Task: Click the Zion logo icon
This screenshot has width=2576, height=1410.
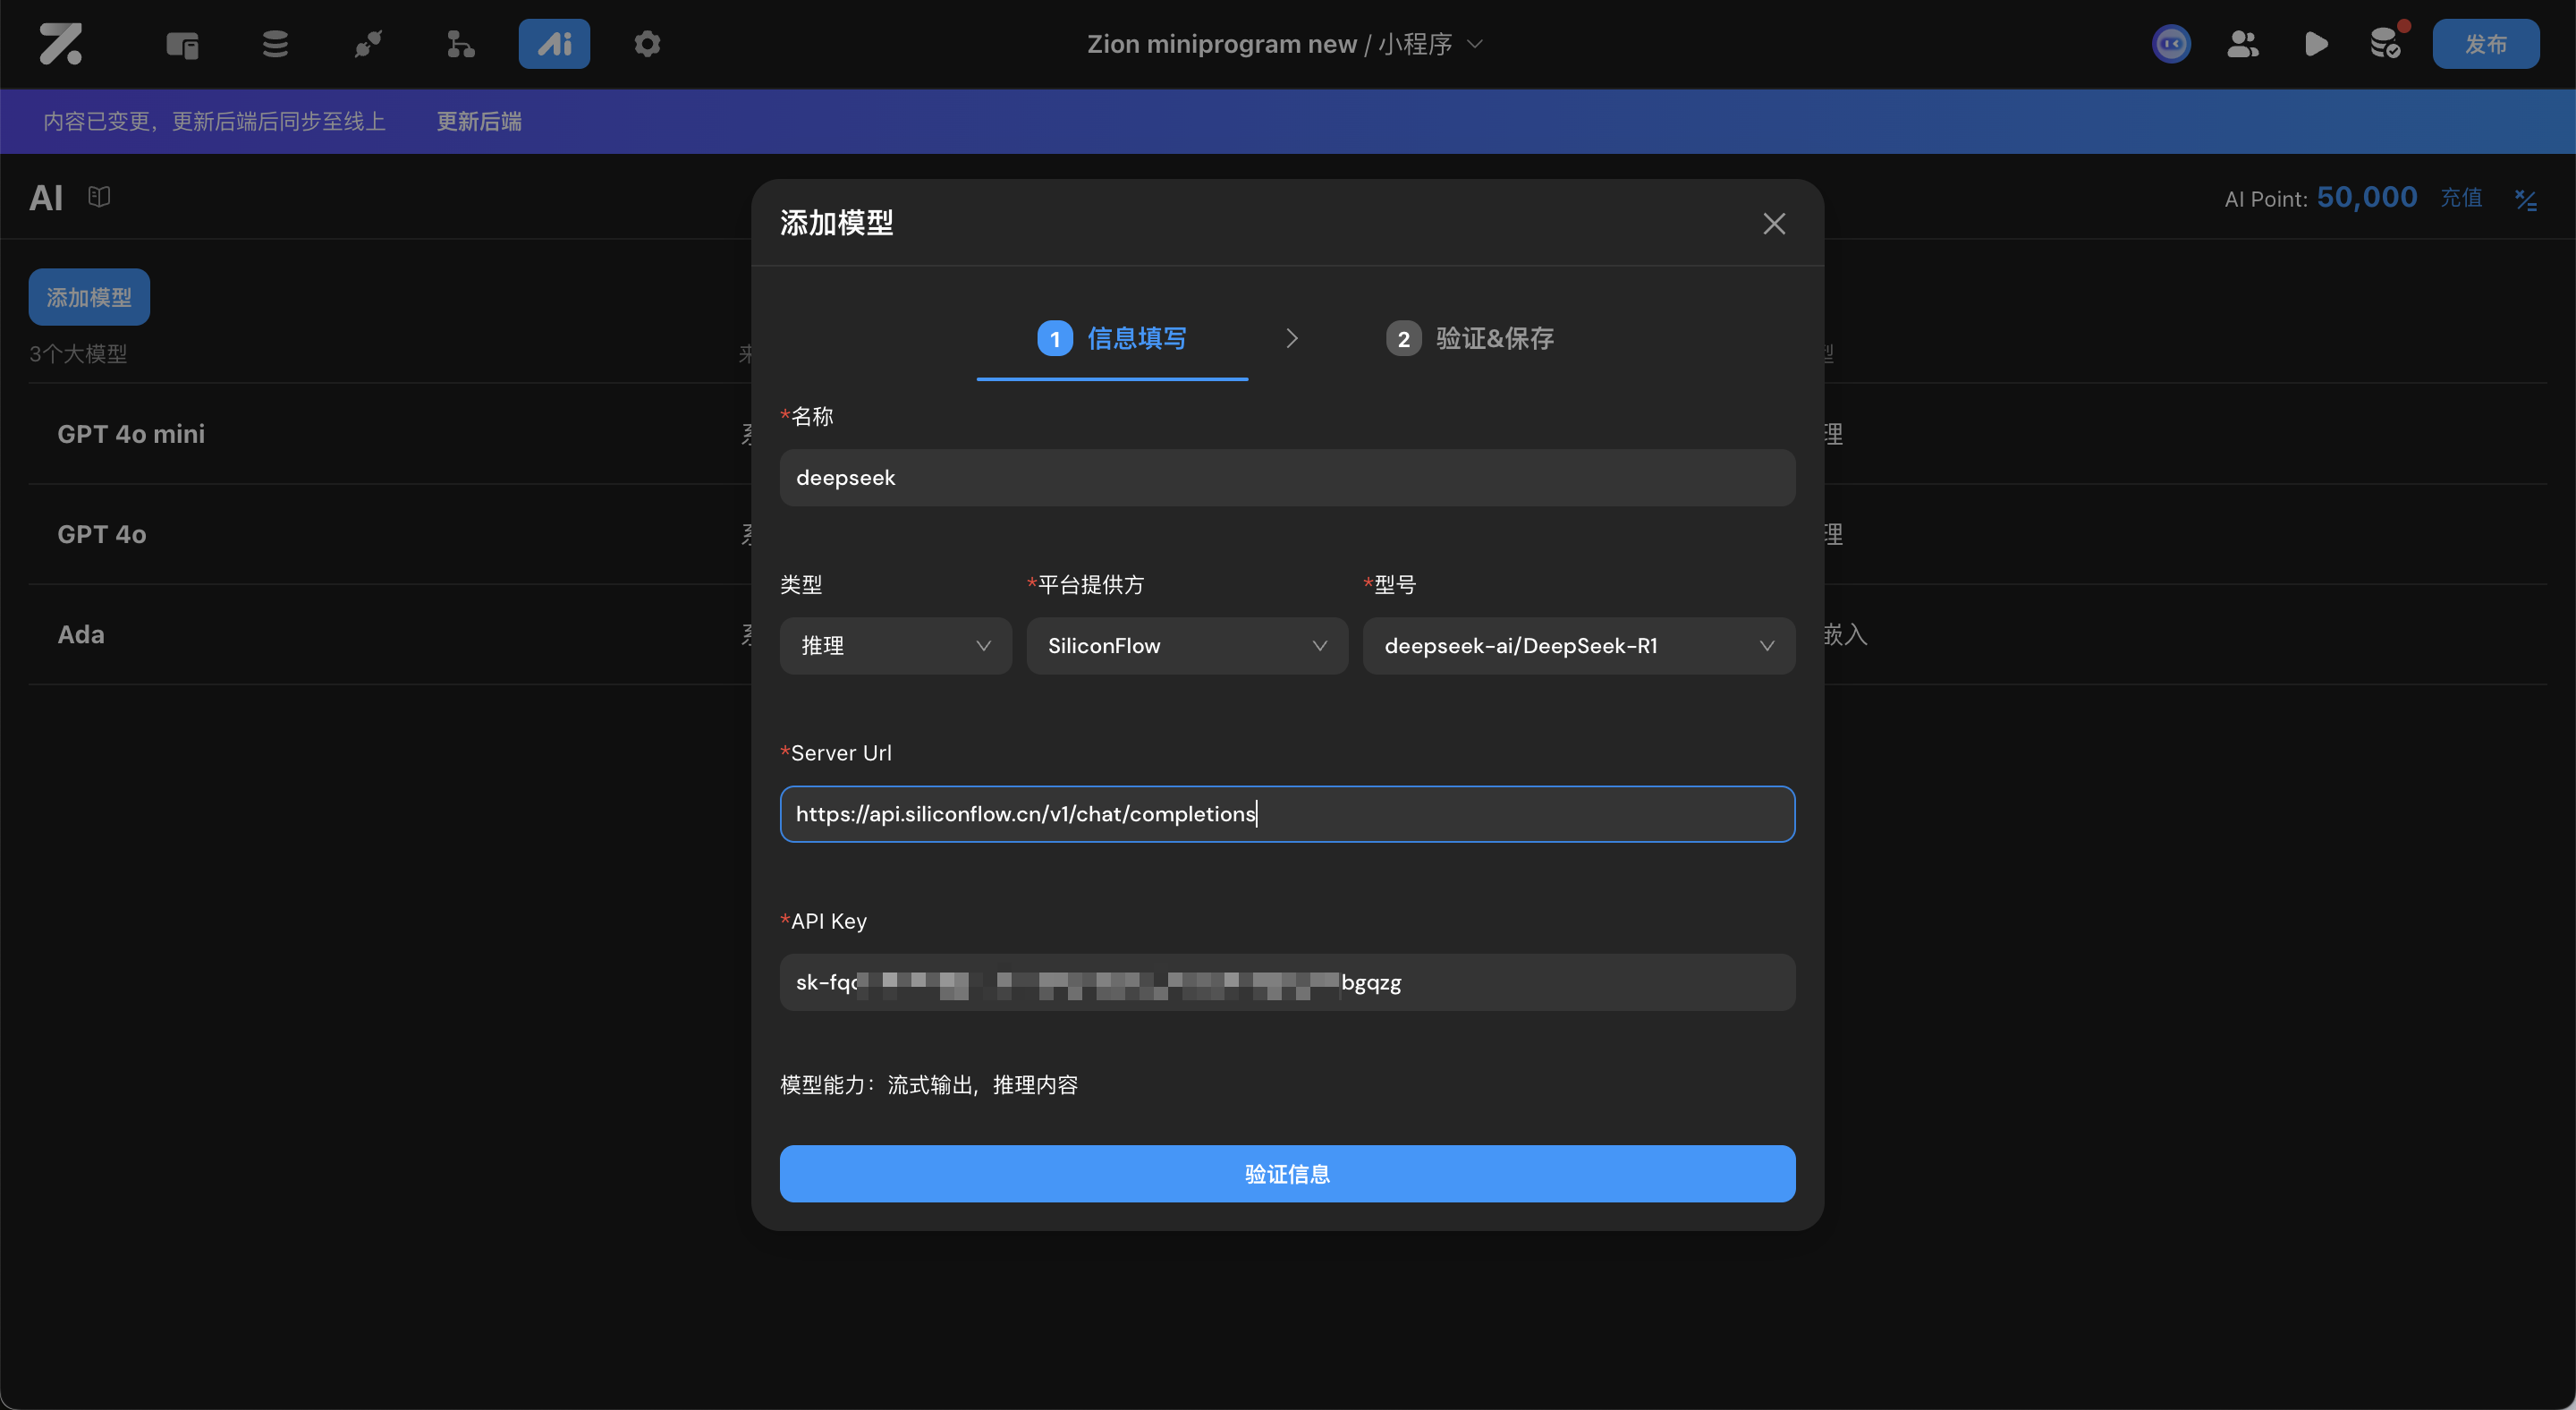Action: 61,44
